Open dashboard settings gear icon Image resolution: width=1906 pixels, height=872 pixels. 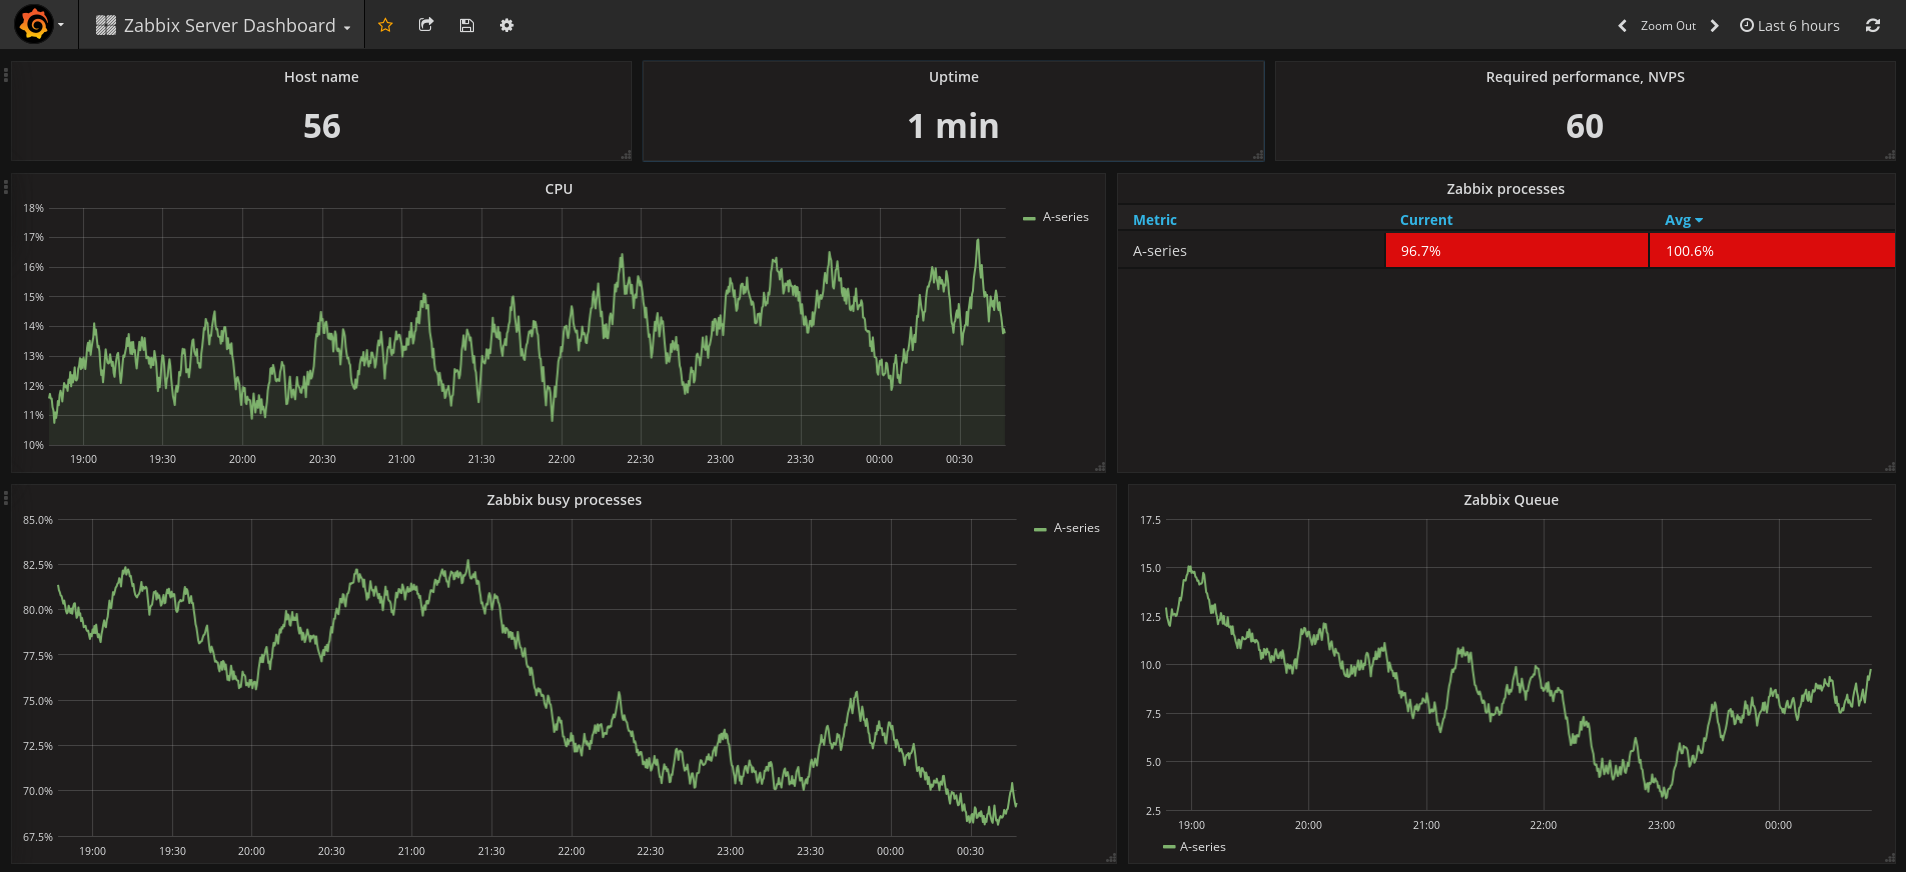point(507,25)
